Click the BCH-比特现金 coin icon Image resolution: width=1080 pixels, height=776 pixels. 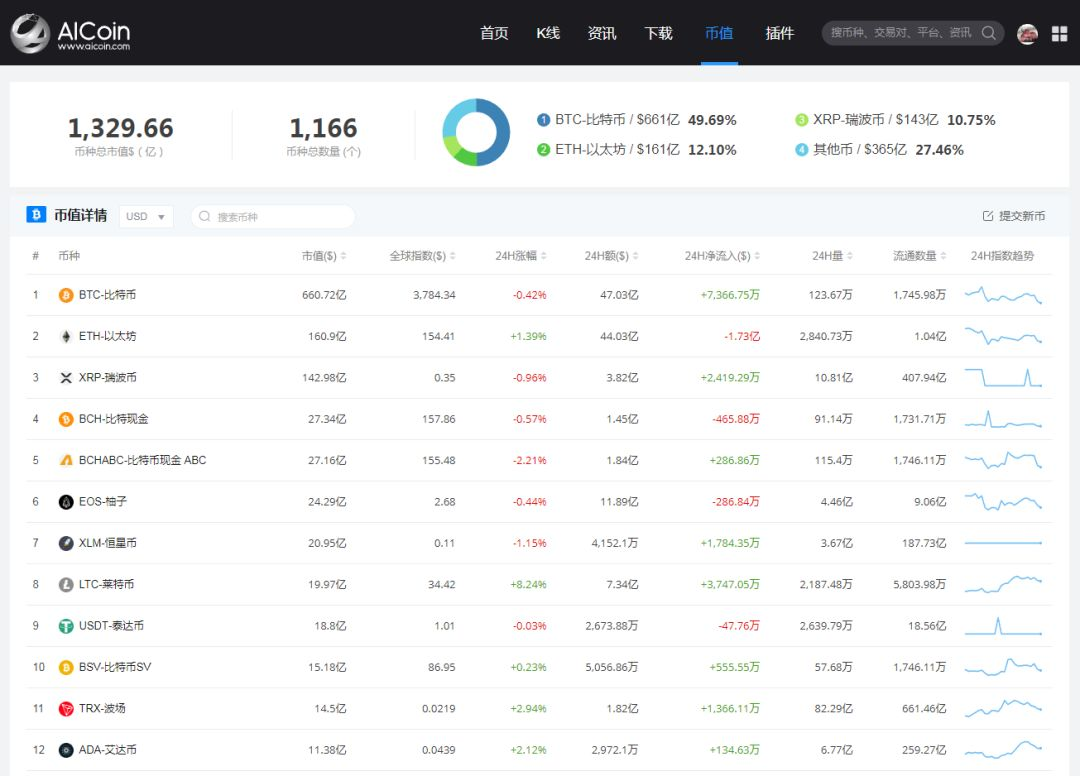[x=66, y=419]
